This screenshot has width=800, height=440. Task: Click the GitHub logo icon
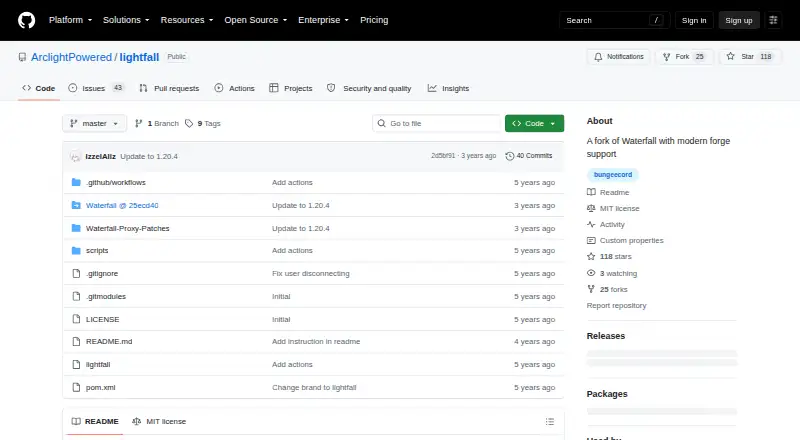[27, 20]
